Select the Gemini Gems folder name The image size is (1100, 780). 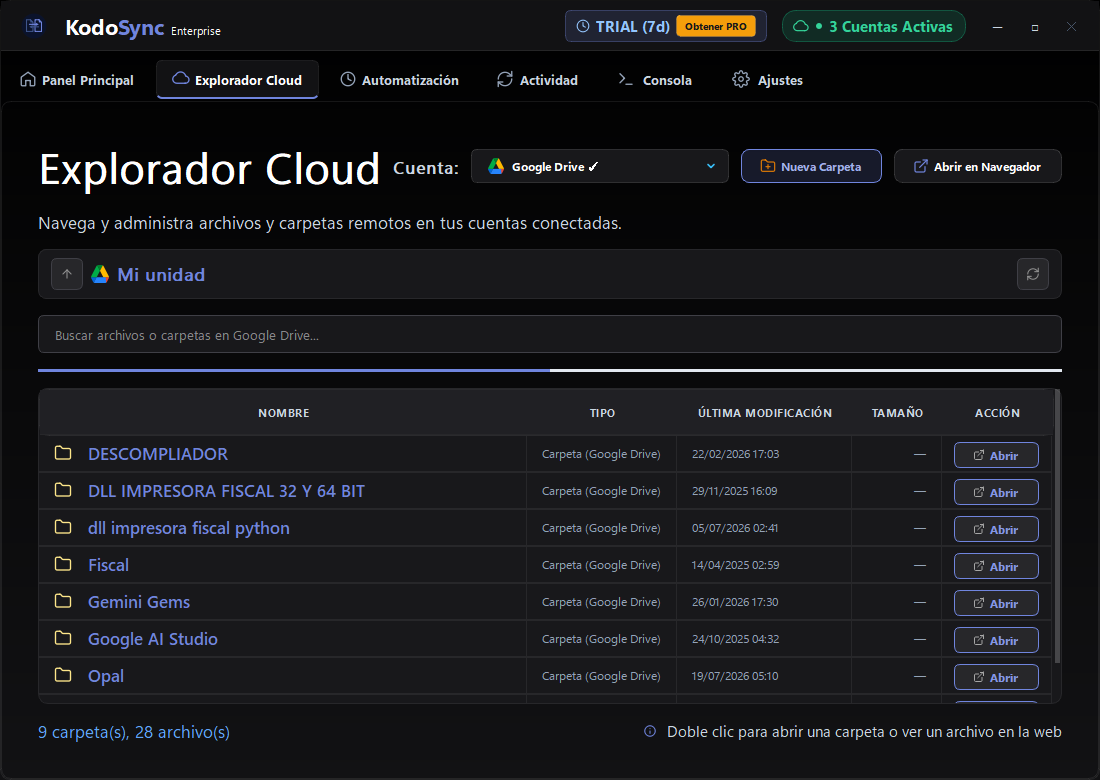point(139,602)
